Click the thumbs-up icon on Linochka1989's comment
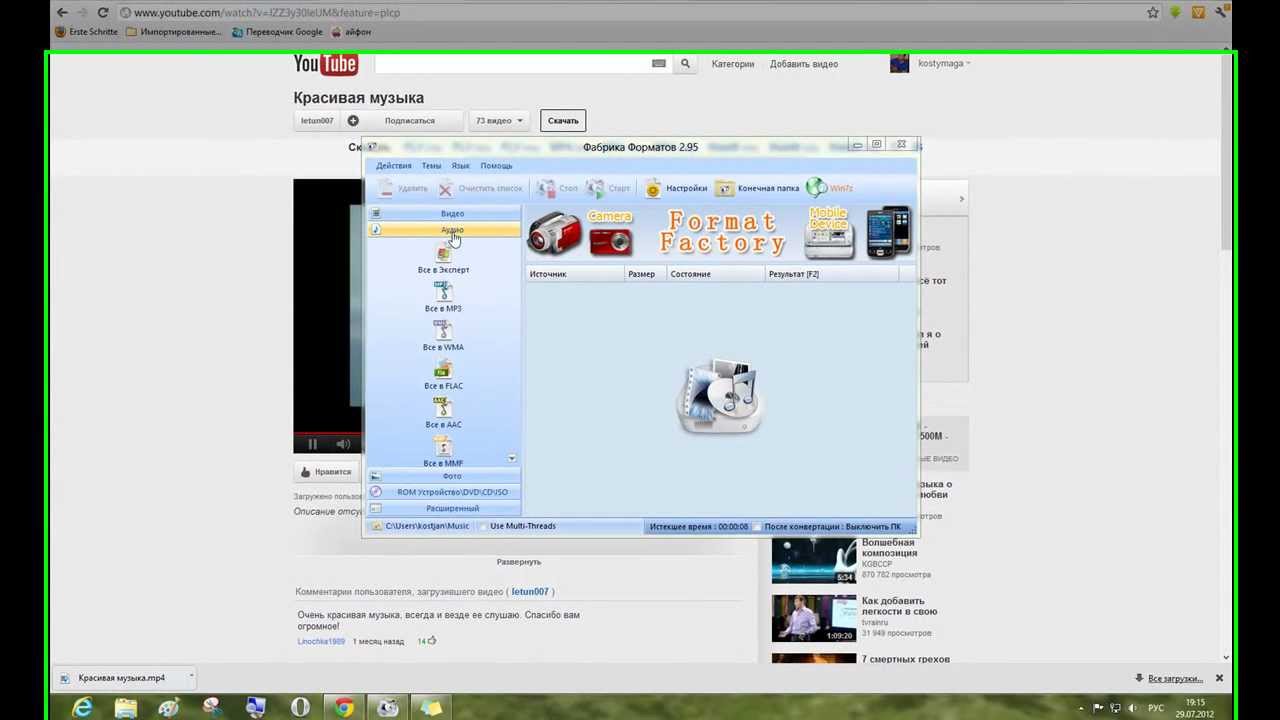 click(x=432, y=641)
